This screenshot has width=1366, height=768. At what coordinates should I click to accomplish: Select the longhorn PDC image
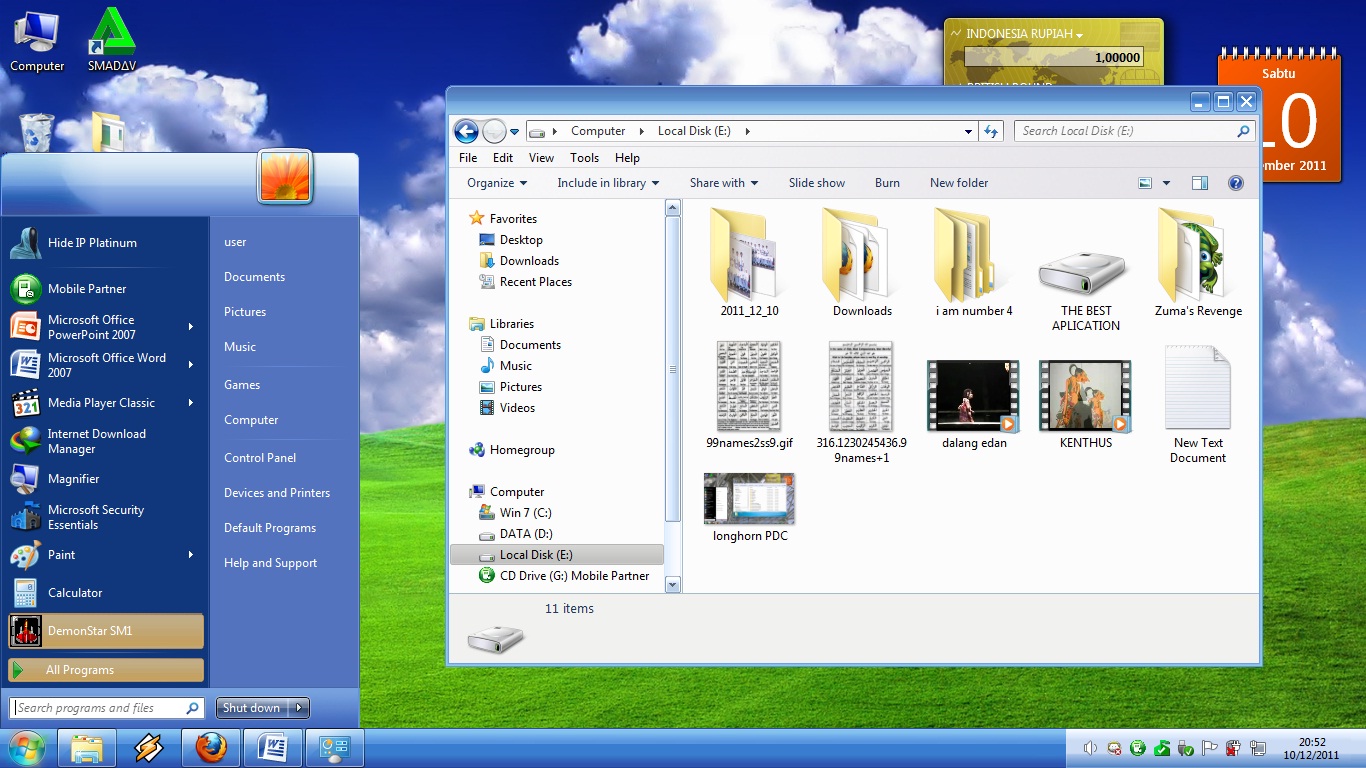click(x=749, y=499)
